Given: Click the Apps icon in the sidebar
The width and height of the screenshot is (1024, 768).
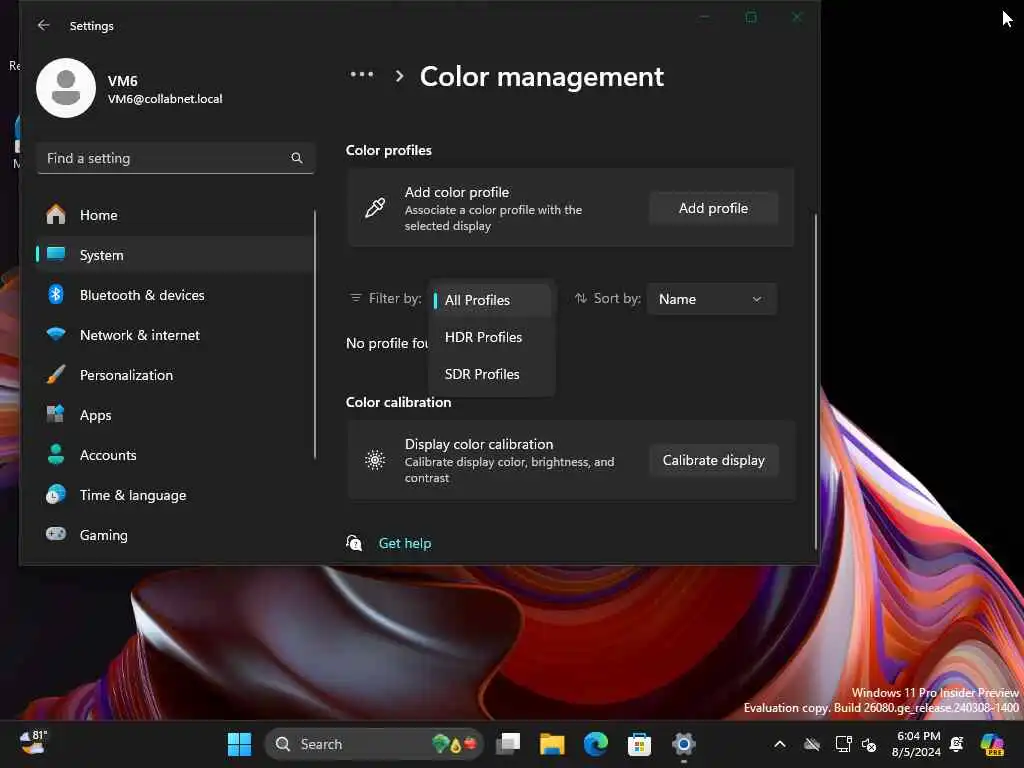Looking at the screenshot, I should click(56, 414).
